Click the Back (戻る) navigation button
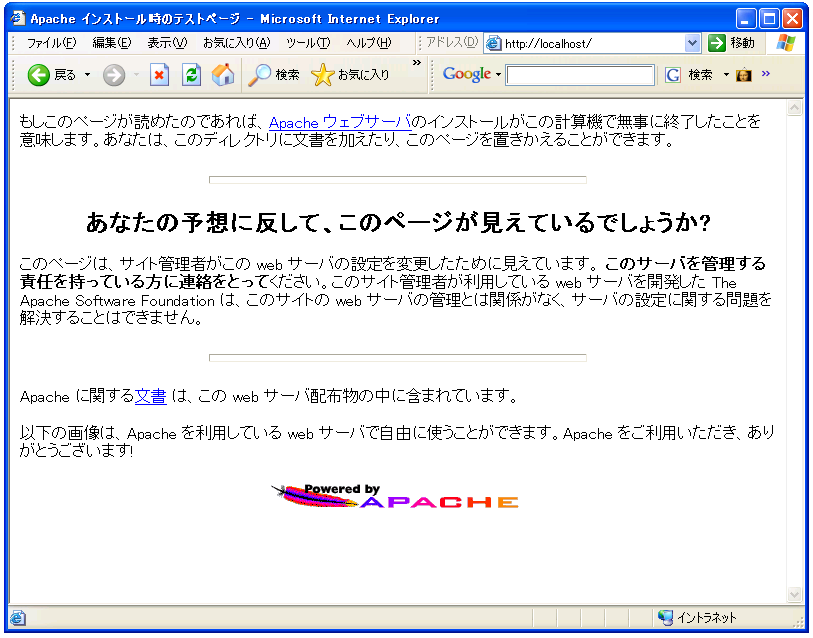 pos(52,75)
